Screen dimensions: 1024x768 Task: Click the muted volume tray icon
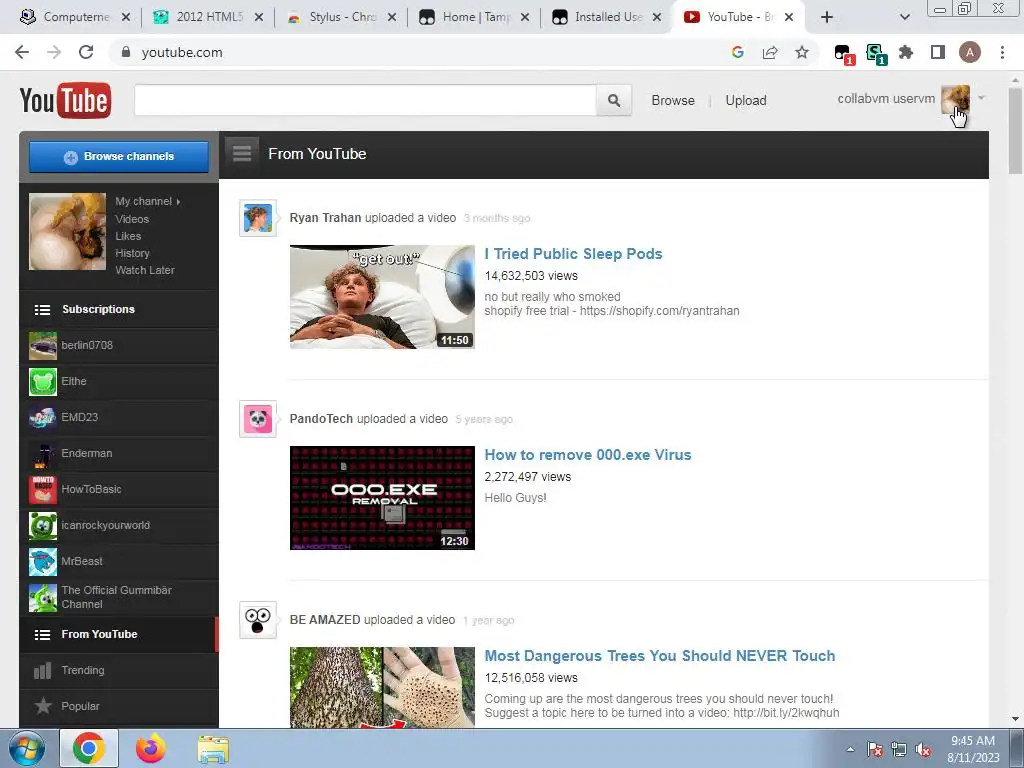click(x=923, y=750)
